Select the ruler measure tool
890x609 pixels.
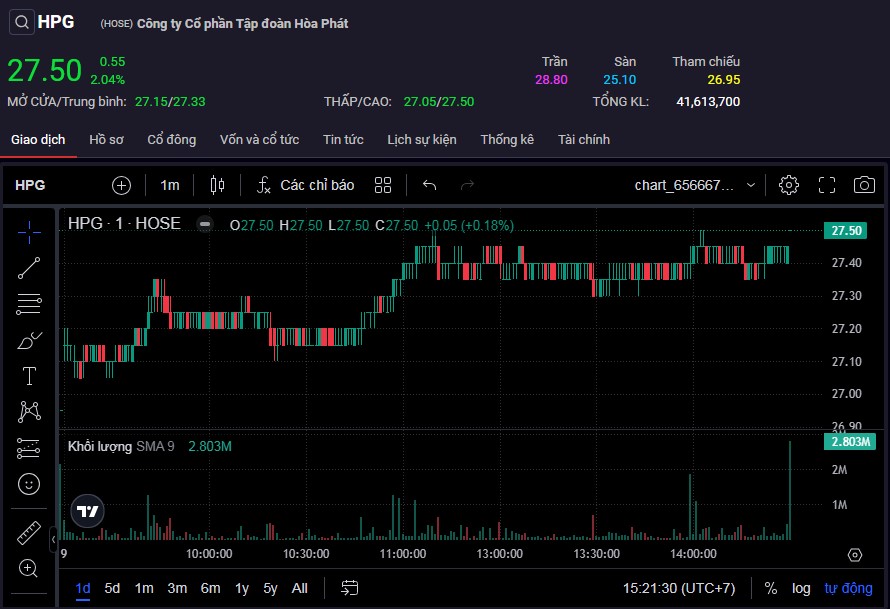pos(29,534)
